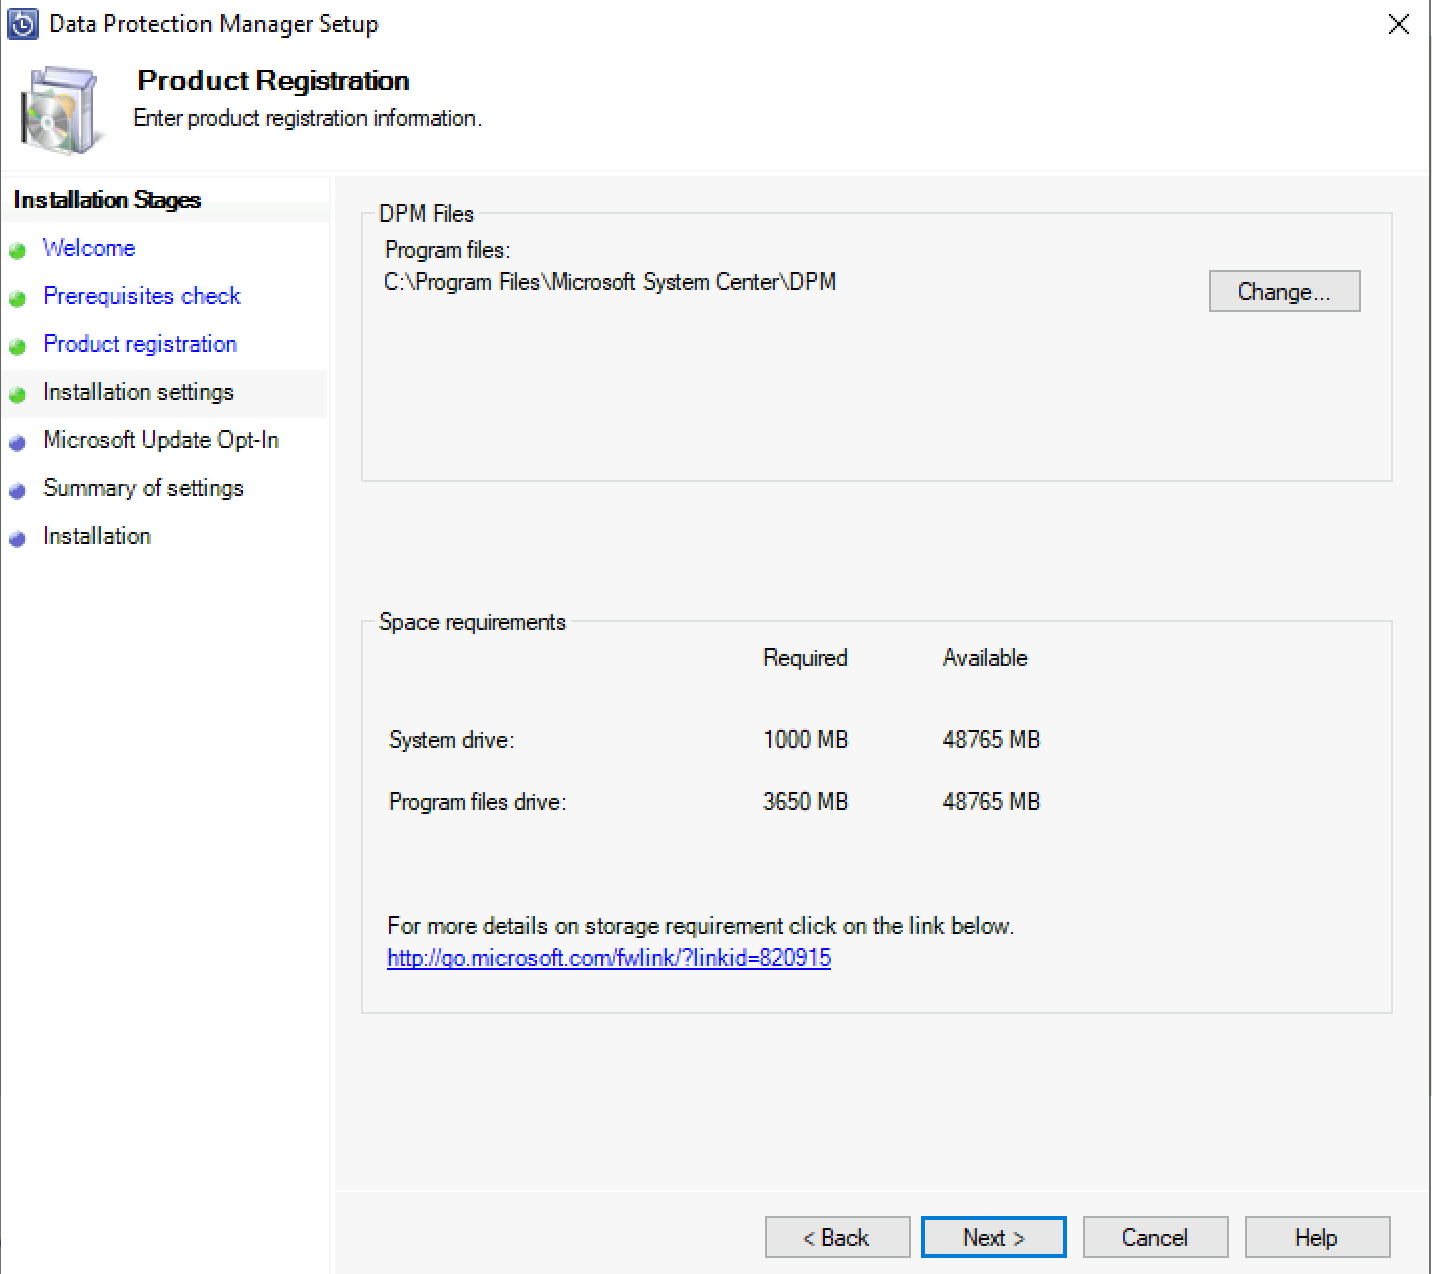Click the < Back button
This screenshot has height=1274, width=1432.
[837, 1237]
